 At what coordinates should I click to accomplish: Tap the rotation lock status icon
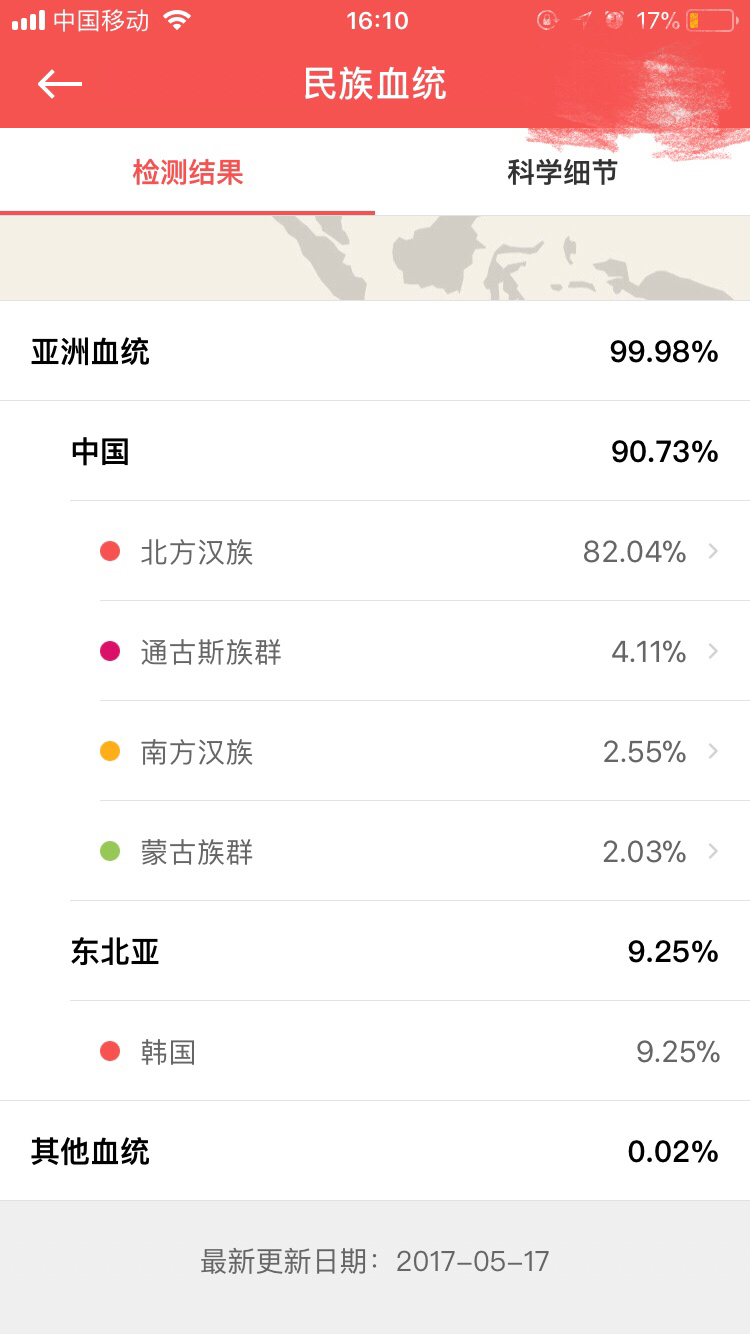[547, 20]
